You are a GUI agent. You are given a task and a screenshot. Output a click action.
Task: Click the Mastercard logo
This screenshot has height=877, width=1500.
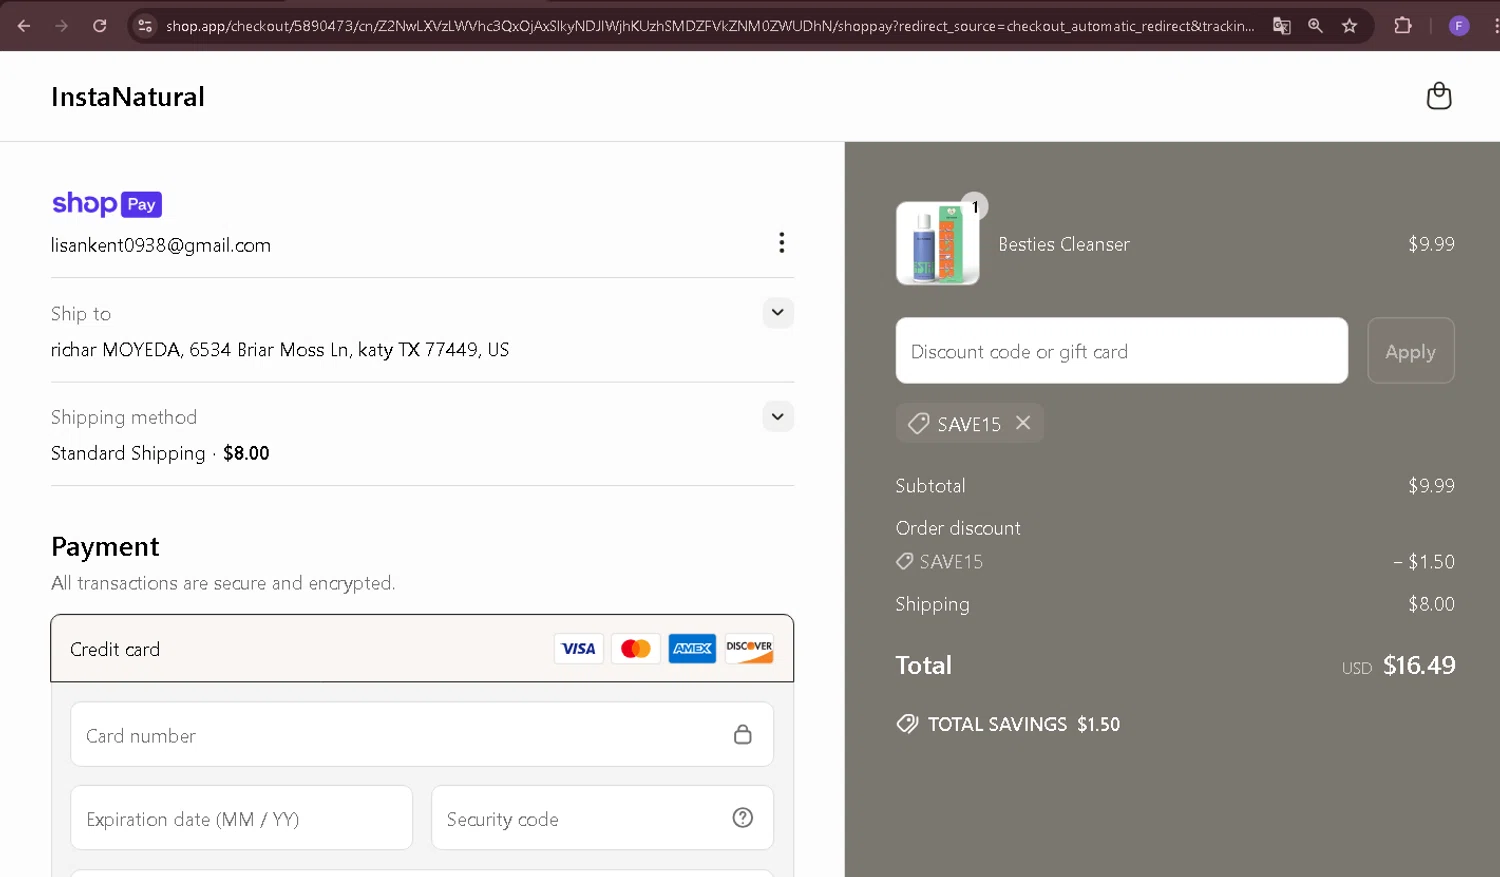pos(635,649)
